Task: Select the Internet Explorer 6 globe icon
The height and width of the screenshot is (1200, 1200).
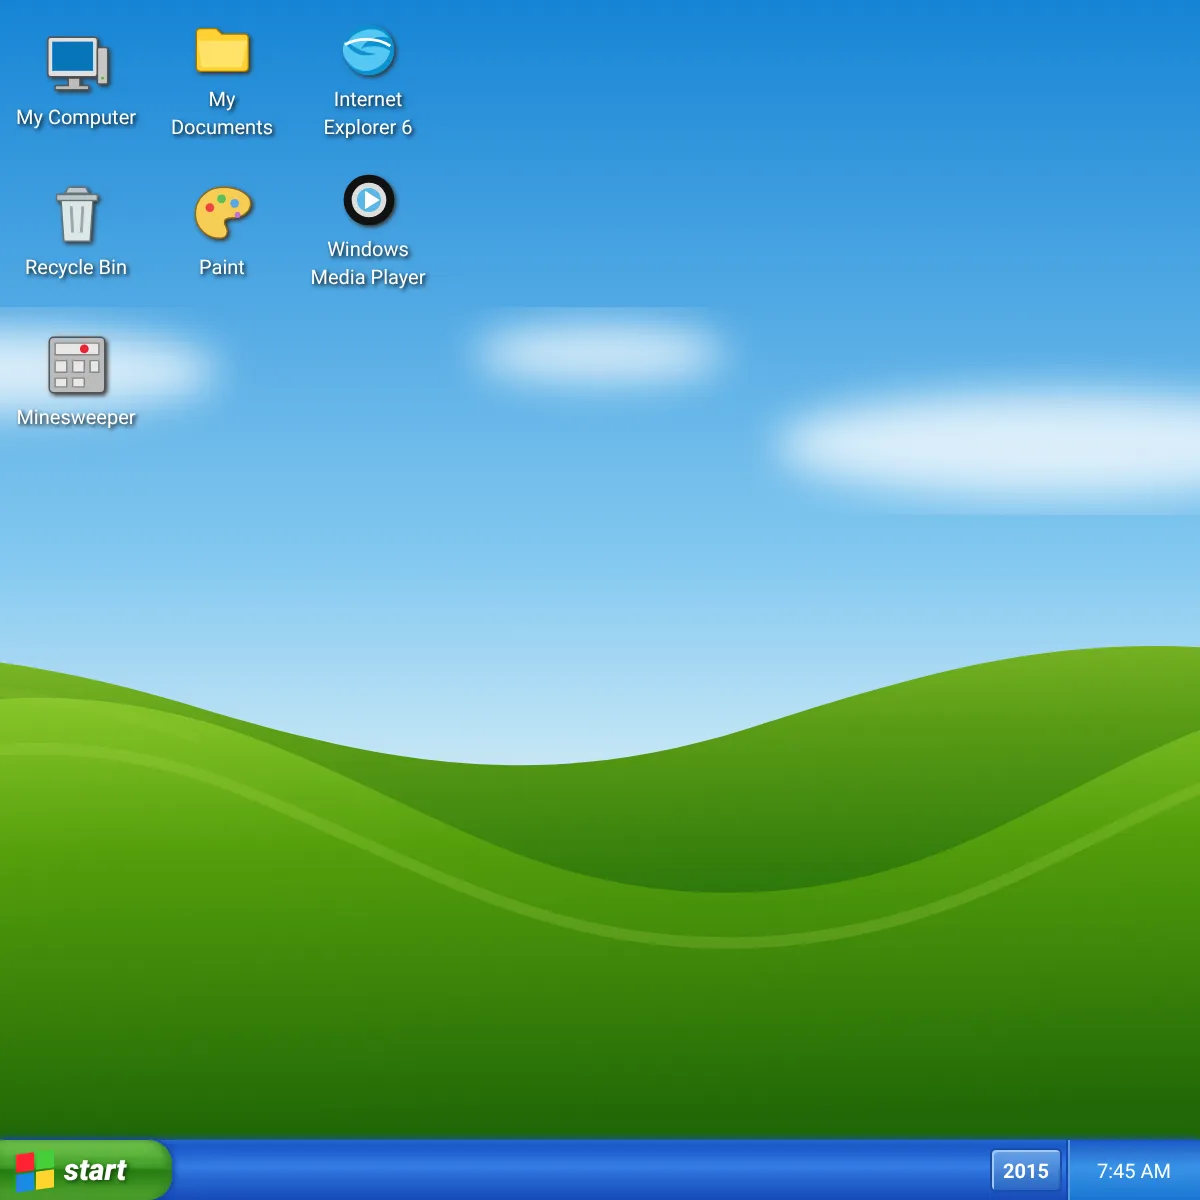Action: pos(368,51)
